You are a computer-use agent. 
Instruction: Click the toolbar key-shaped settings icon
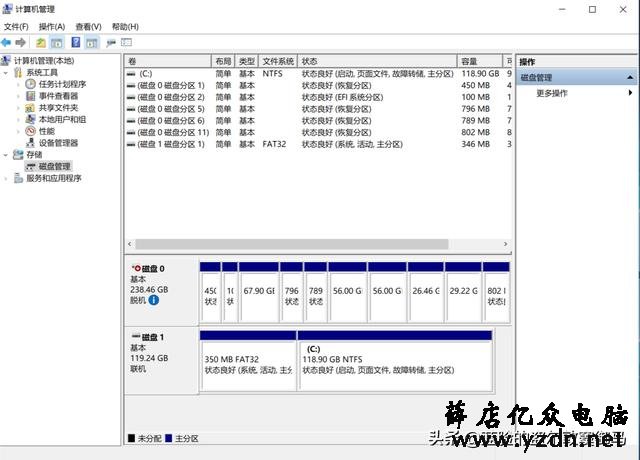coord(111,42)
